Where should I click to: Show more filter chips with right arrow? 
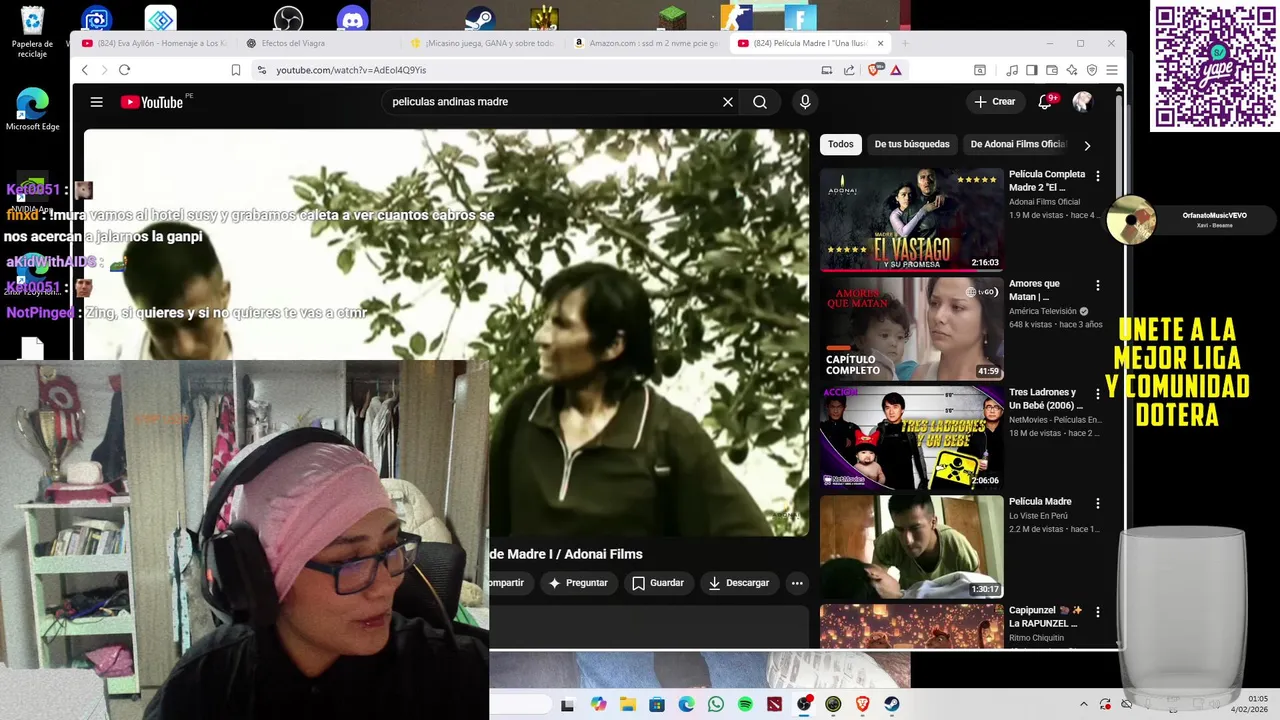pos(1087,145)
